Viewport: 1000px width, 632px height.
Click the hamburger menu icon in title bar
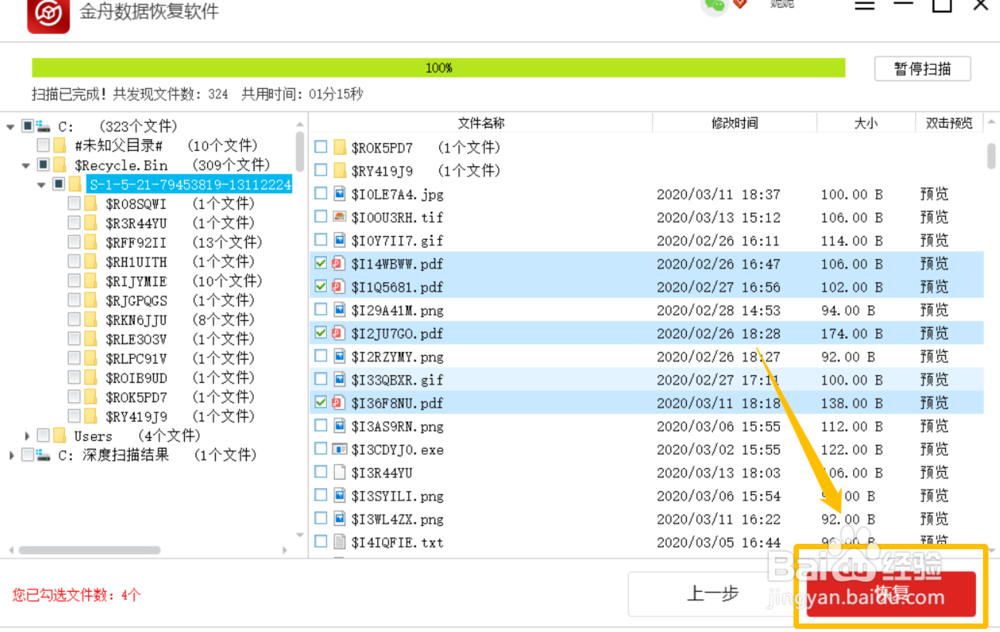pos(865,6)
